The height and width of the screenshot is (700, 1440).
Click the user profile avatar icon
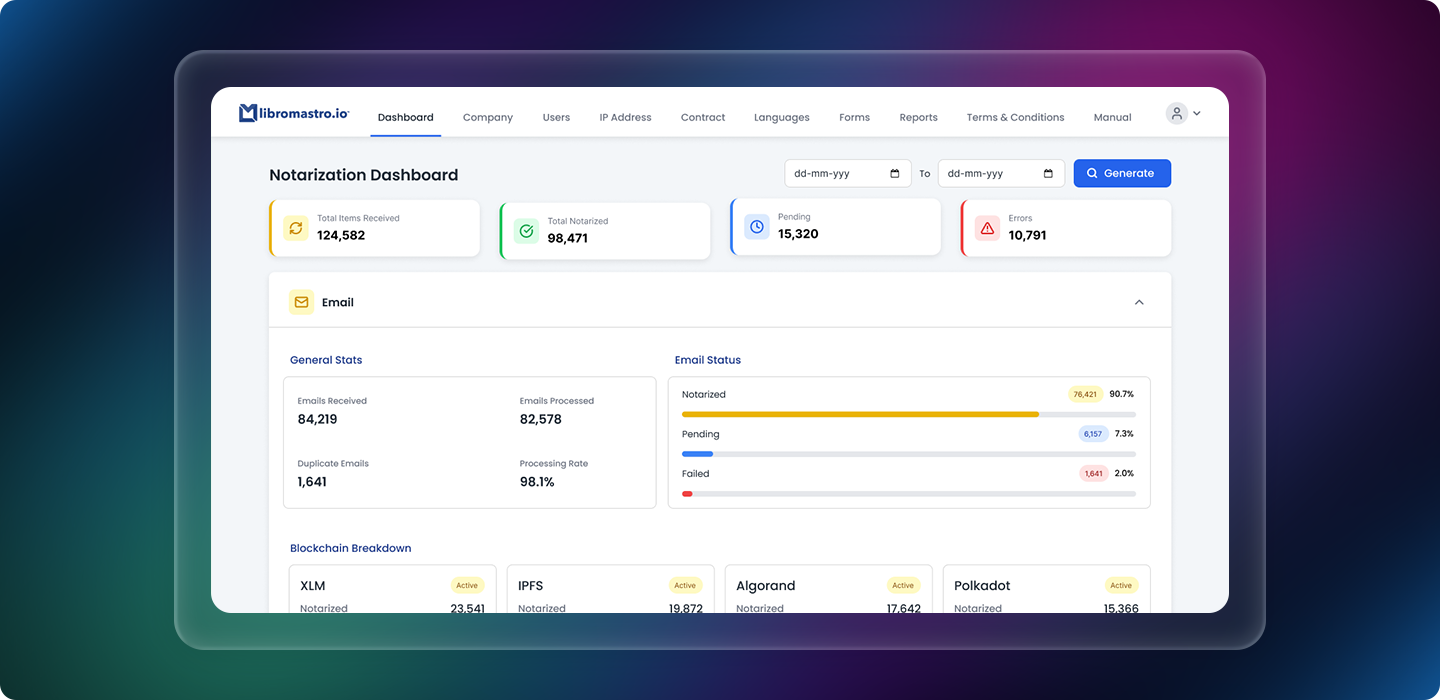[x=1177, y=114]
